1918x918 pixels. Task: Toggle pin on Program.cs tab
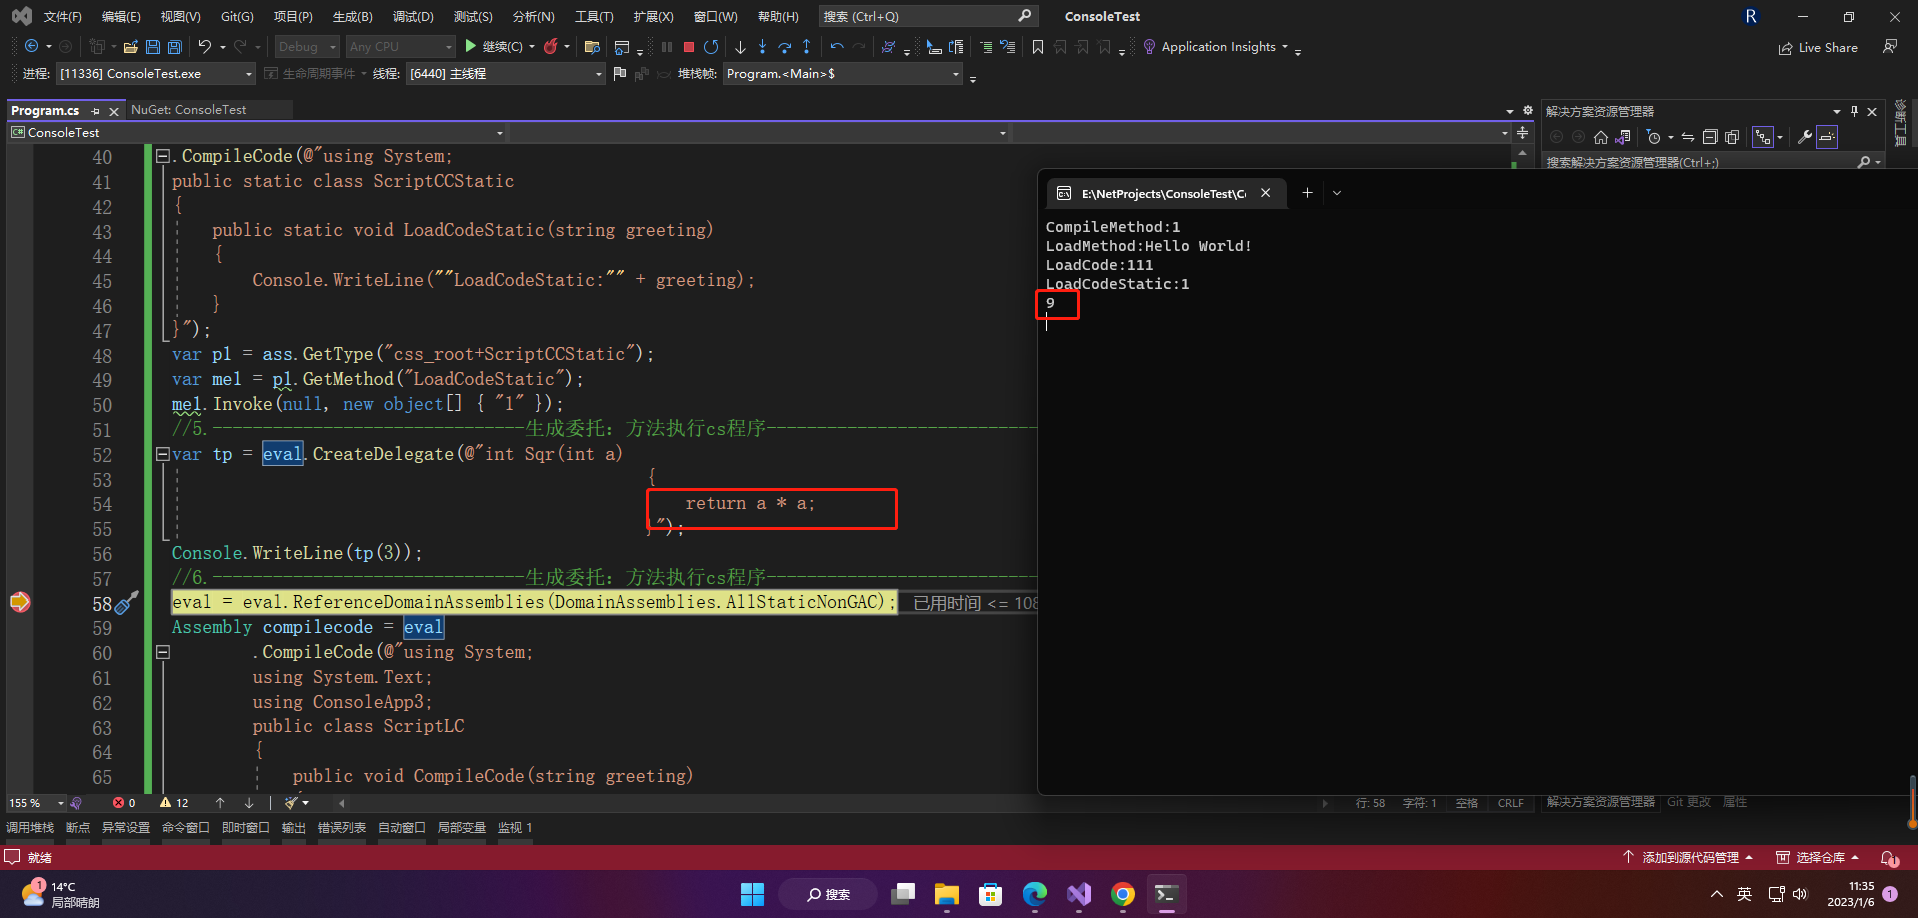pos(96,111)
